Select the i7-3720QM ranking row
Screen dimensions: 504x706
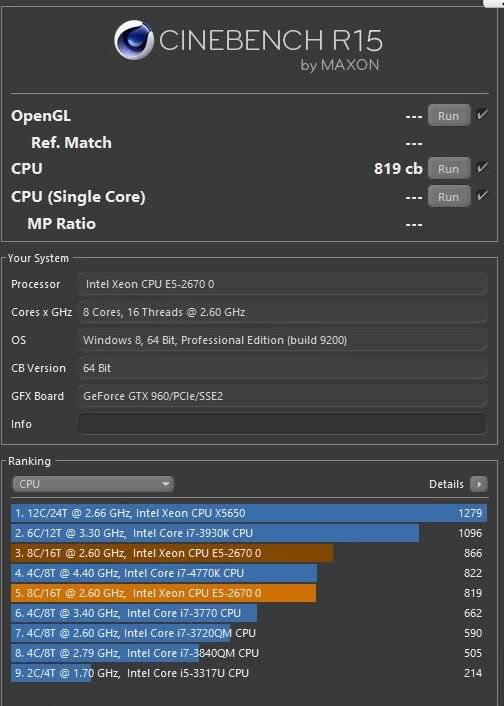click(x=249, y=633)
